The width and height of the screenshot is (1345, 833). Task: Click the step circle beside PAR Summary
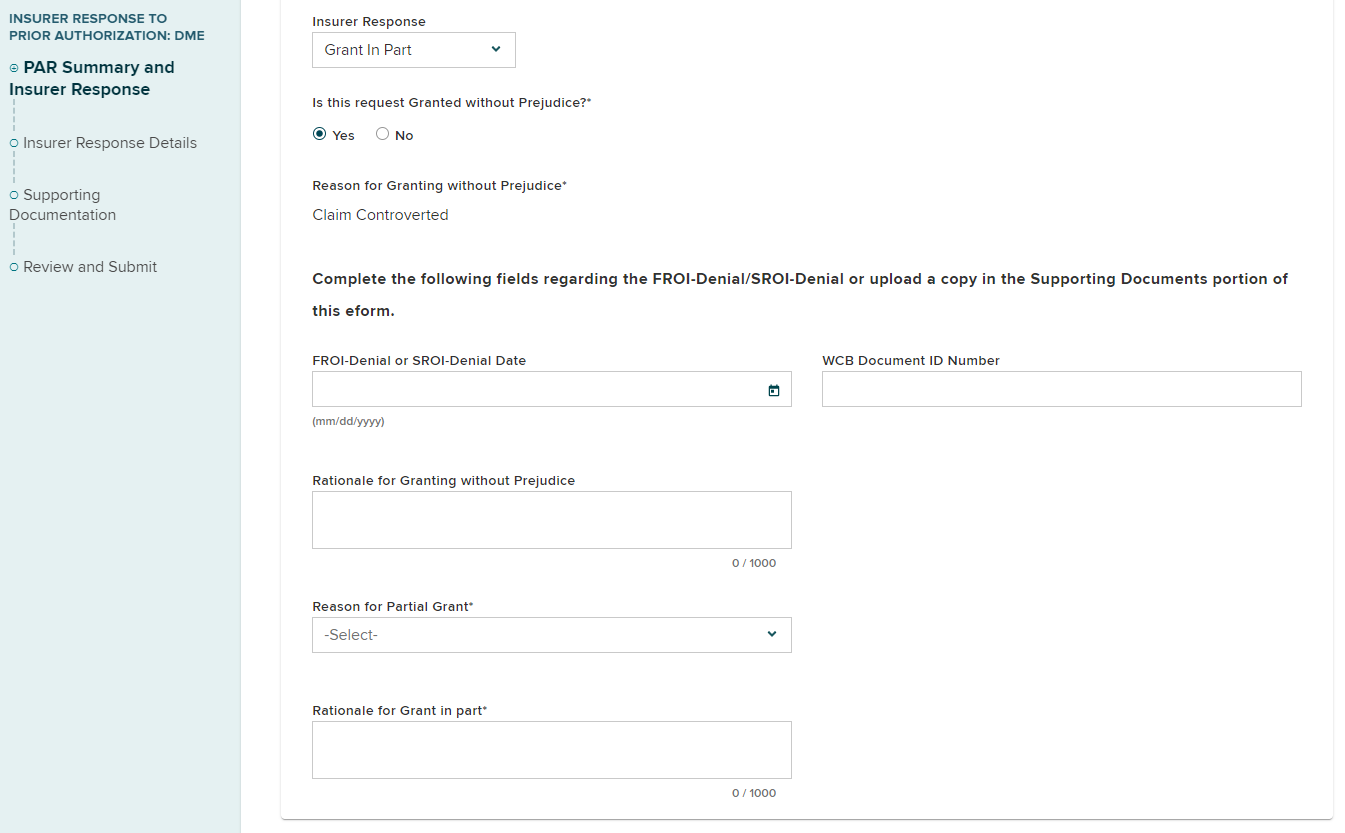(x=14, y=68)
